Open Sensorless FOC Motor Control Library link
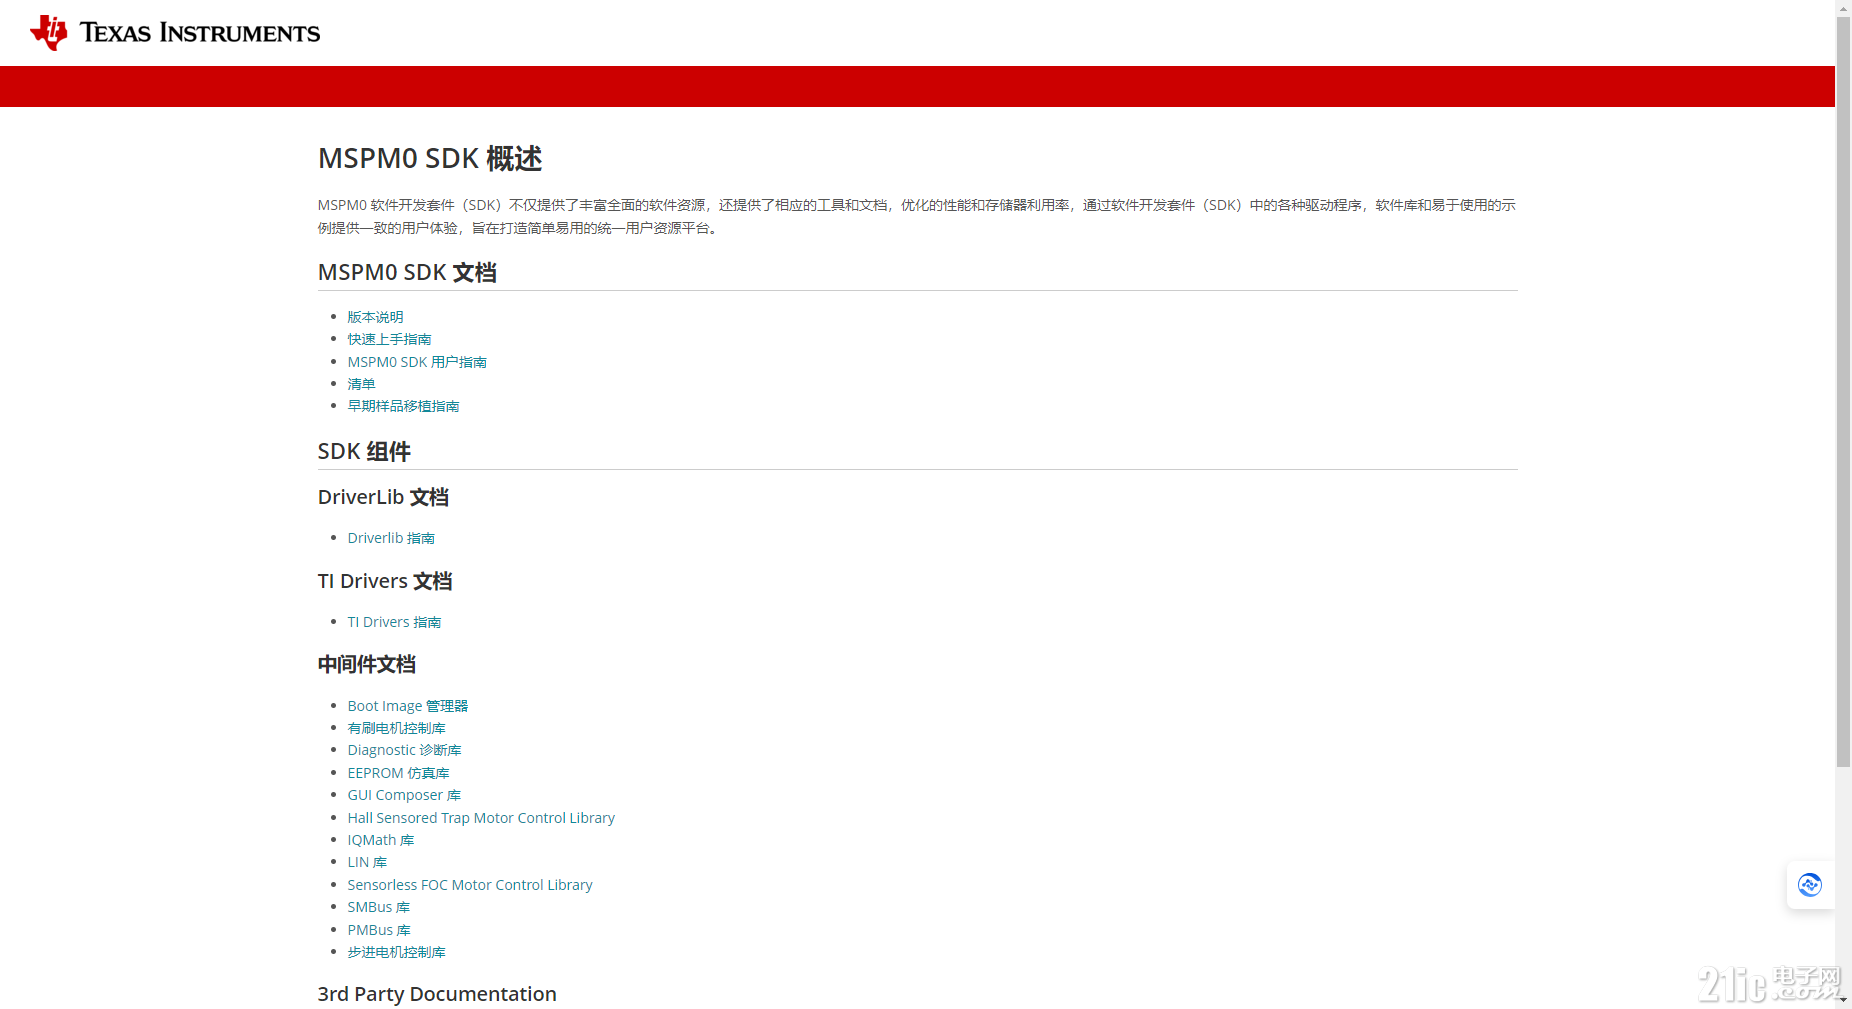Viewport: 1852px width, 1009px height. (470, 885)
